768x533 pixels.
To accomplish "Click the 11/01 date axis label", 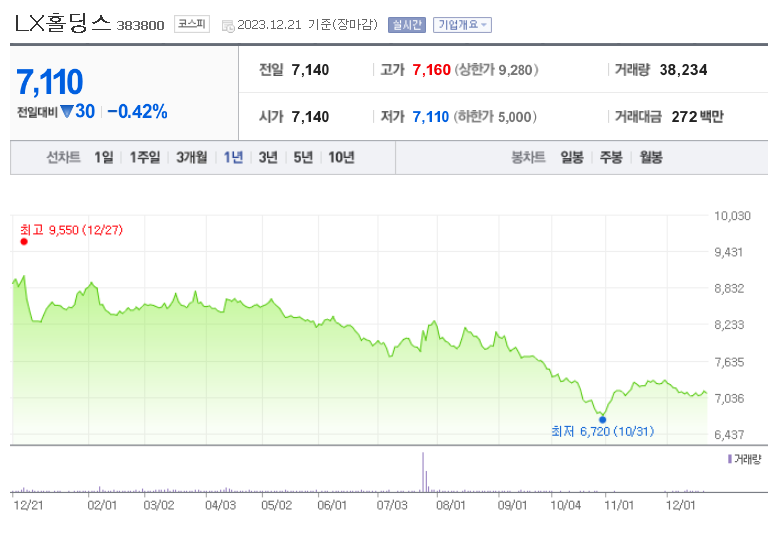I will [x=619, y=505].
